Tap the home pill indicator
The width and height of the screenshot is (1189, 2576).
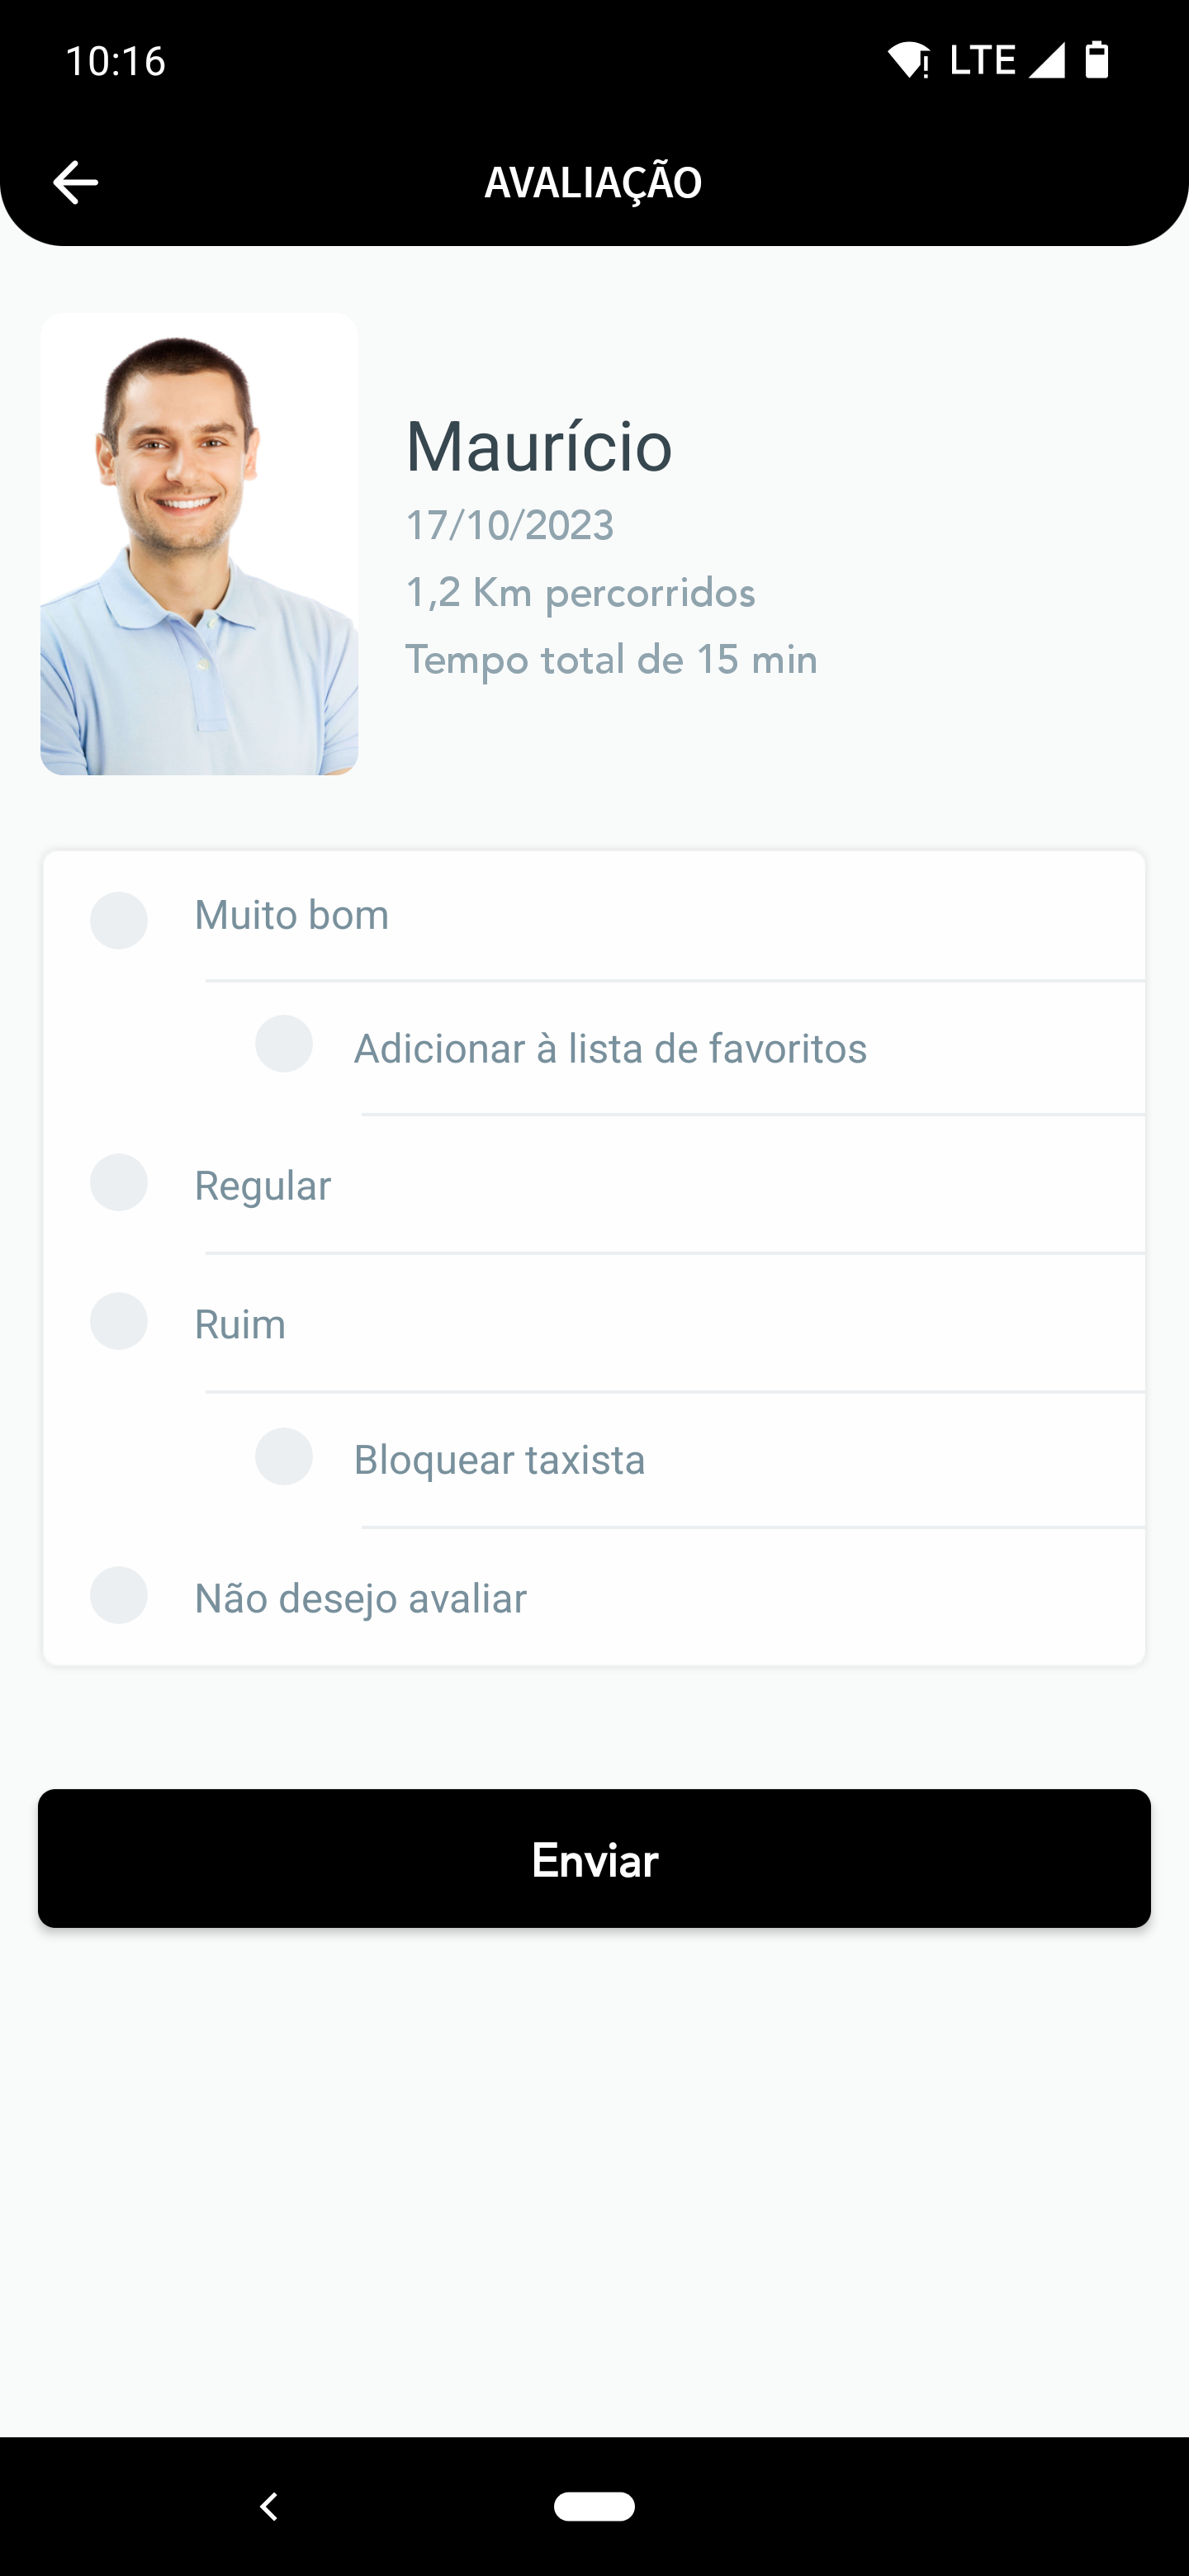(594, 2506)
